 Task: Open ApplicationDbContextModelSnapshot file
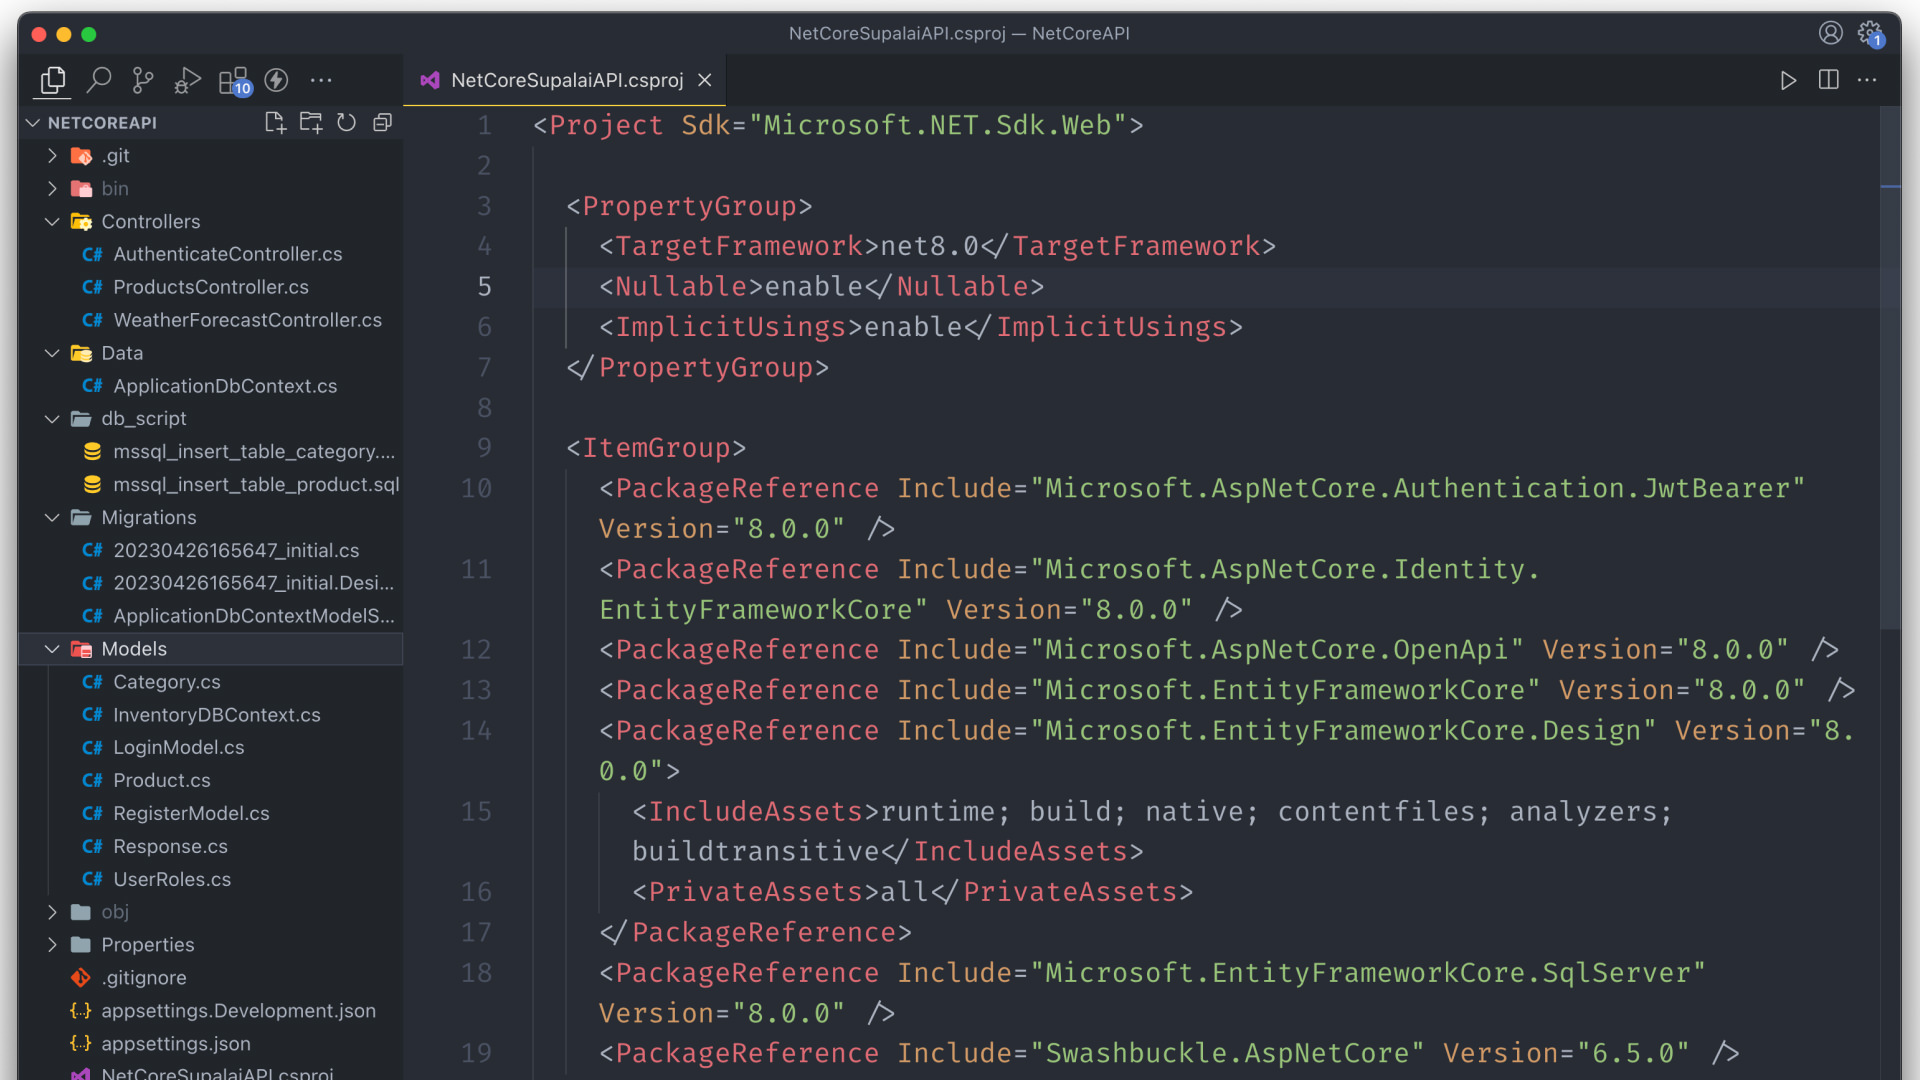[211, 616]
